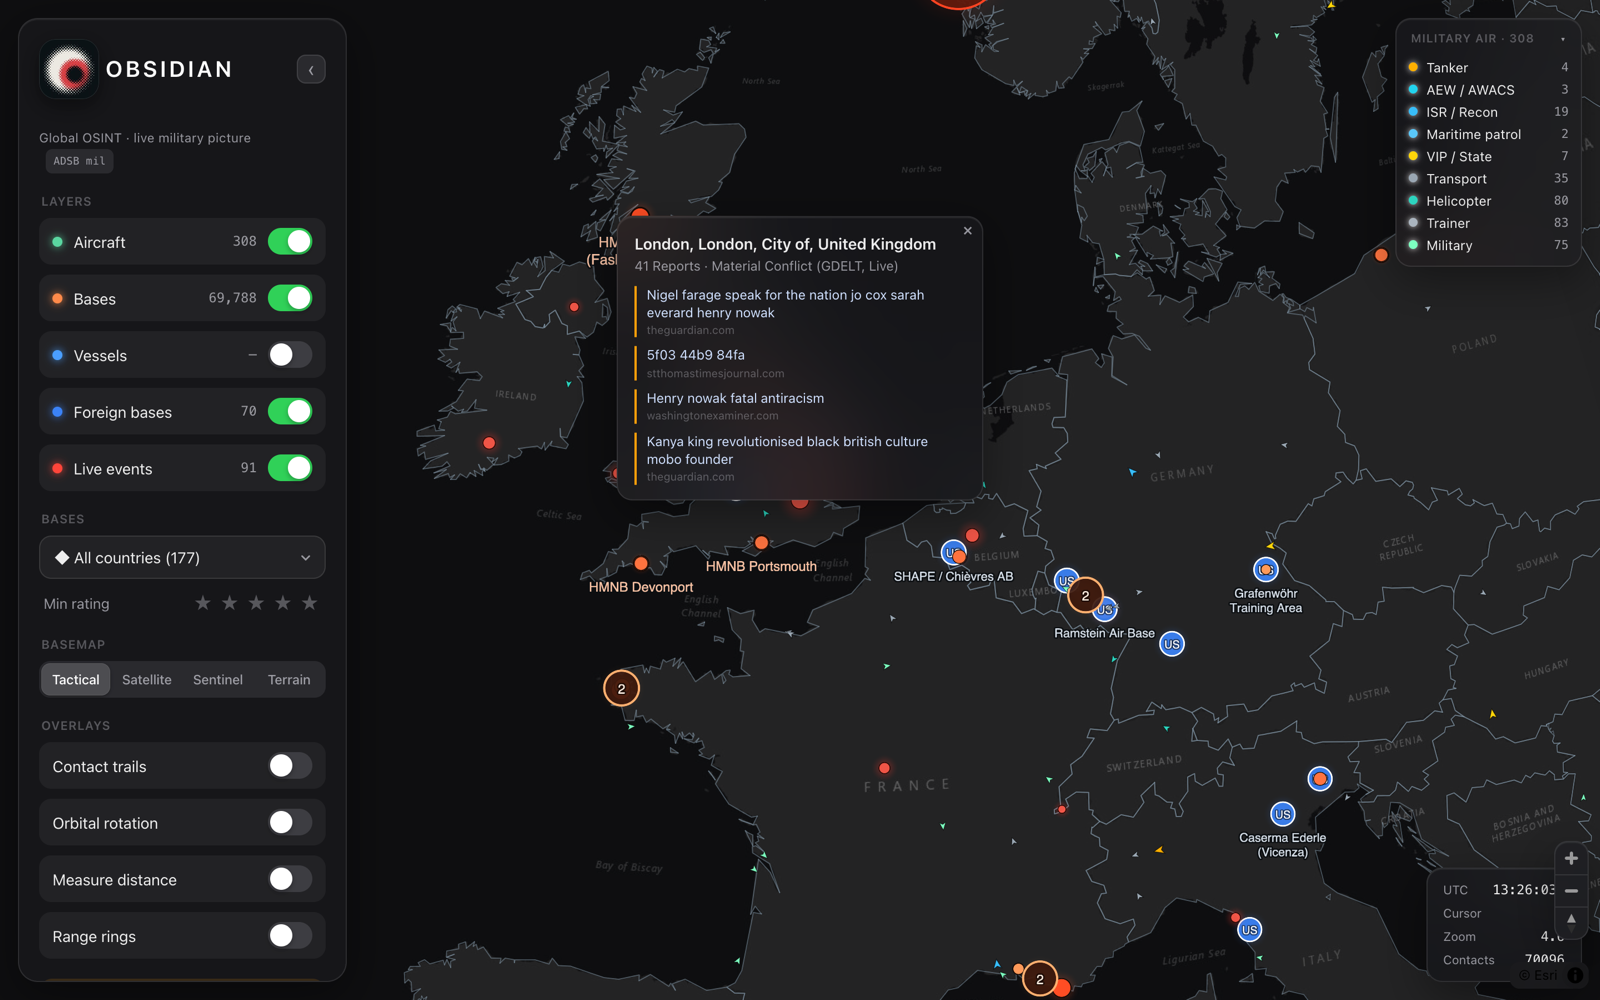This screenshot has width=1600, height=1000.
Task: Zoom out with the minus button
Action: [1571, 890]
